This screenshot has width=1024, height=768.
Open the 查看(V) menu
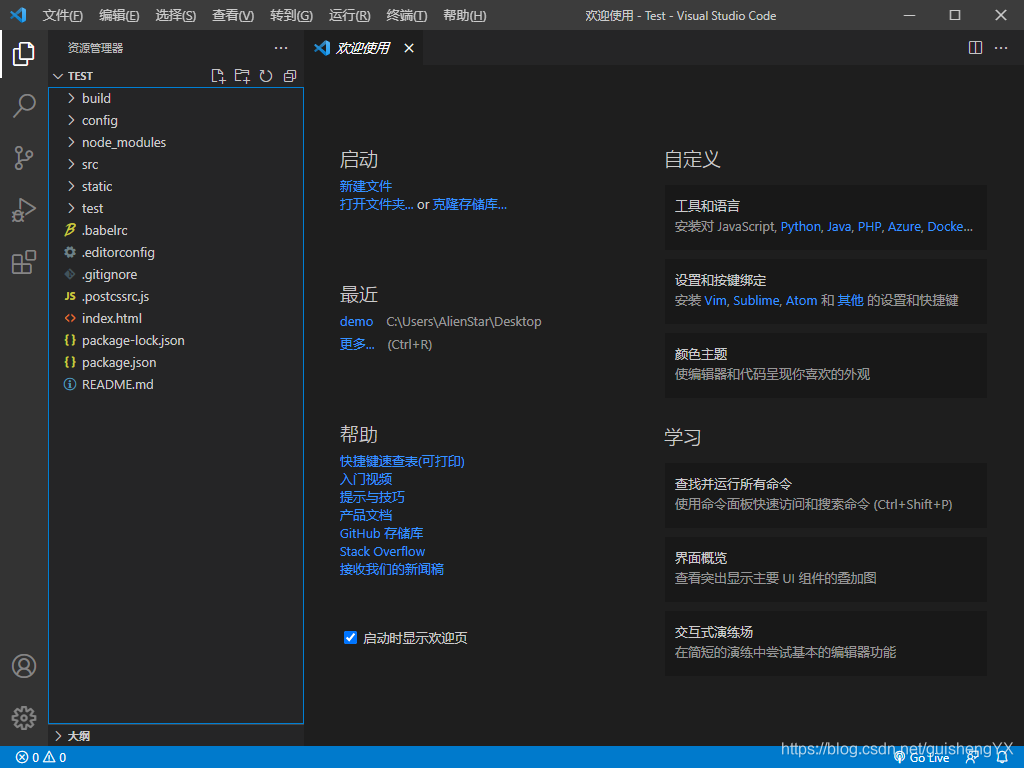coord(233,16)
